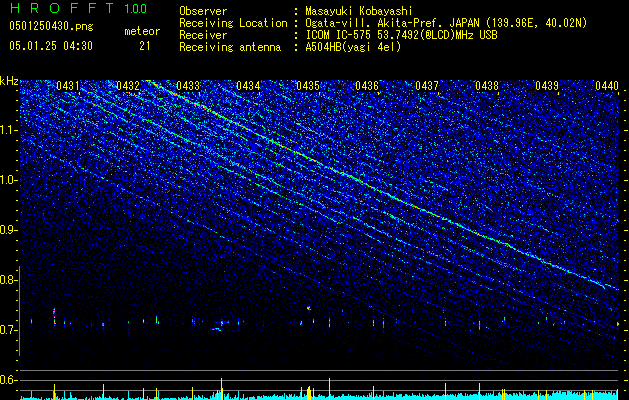The image size is (629, 400).
Task: Click the 0432 time axis marker
Action: point(128,86)
